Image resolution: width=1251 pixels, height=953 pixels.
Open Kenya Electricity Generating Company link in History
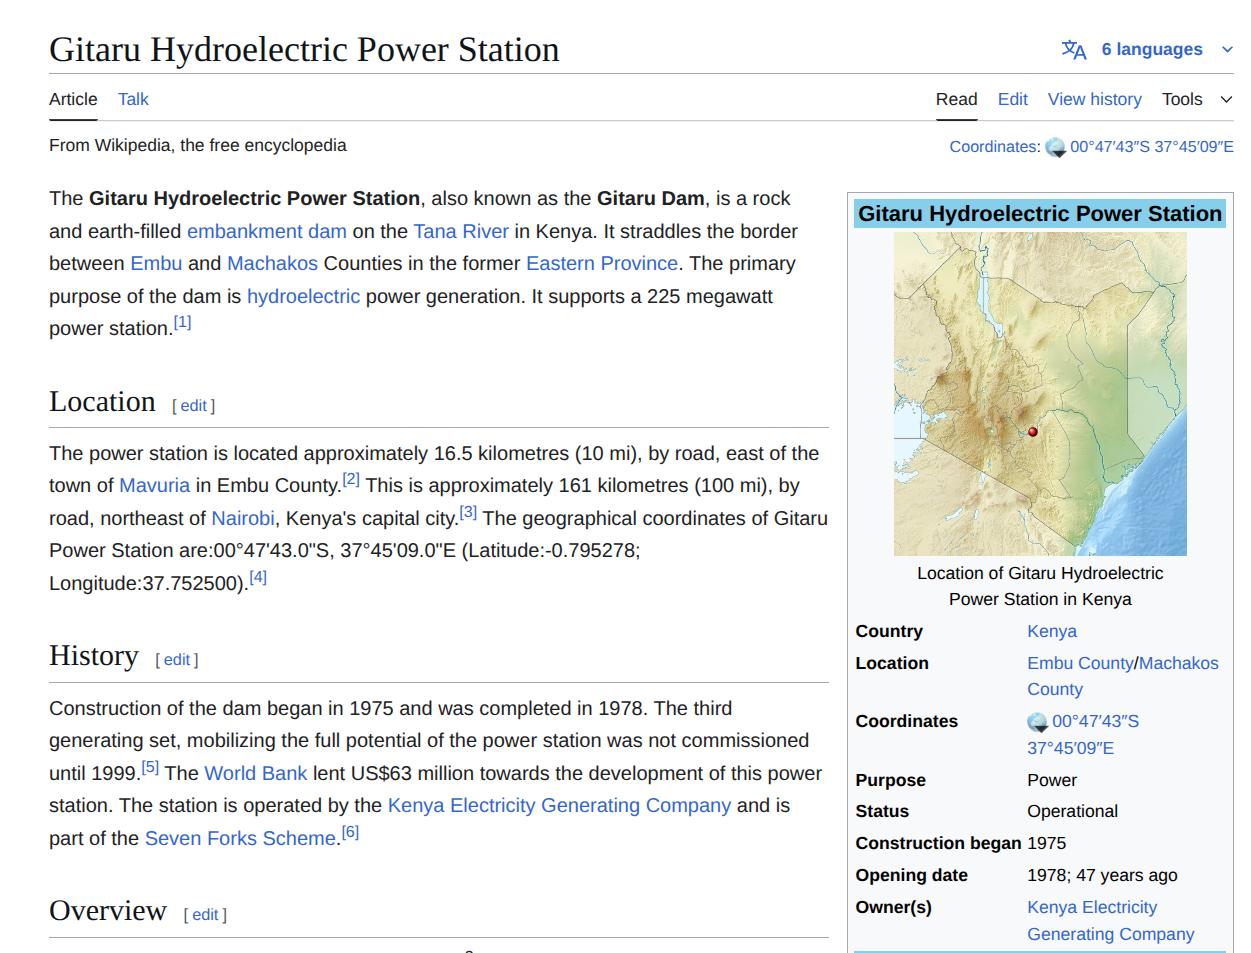tap(559, 805)
